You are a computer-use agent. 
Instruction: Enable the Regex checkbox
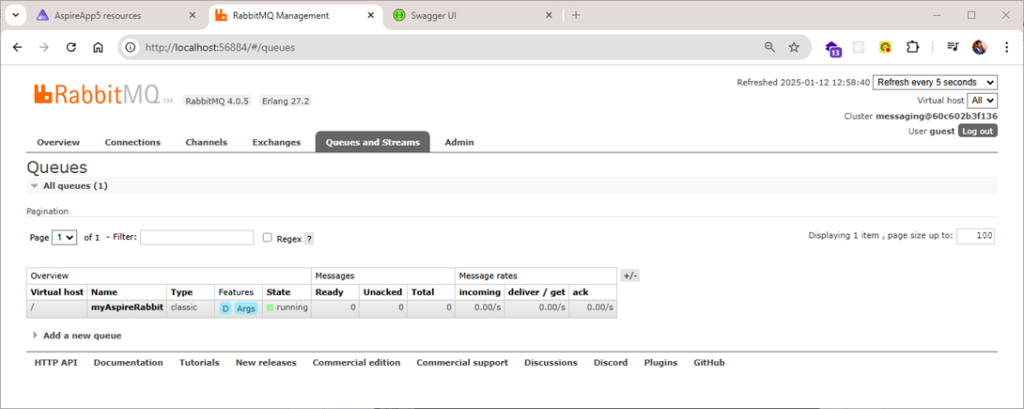[267, 238]
